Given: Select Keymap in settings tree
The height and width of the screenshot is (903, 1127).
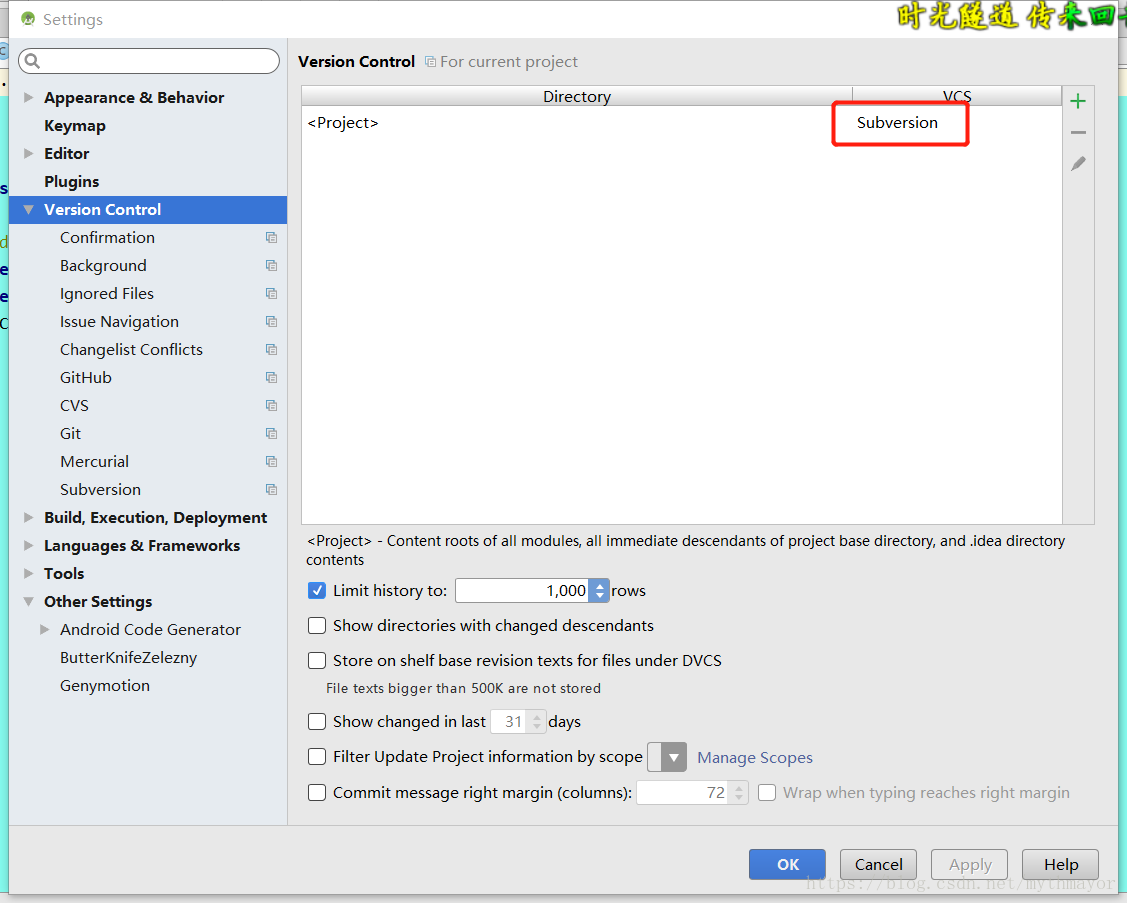Looking at the screenshot, I should pyautogui.click(x=75, y=126).
